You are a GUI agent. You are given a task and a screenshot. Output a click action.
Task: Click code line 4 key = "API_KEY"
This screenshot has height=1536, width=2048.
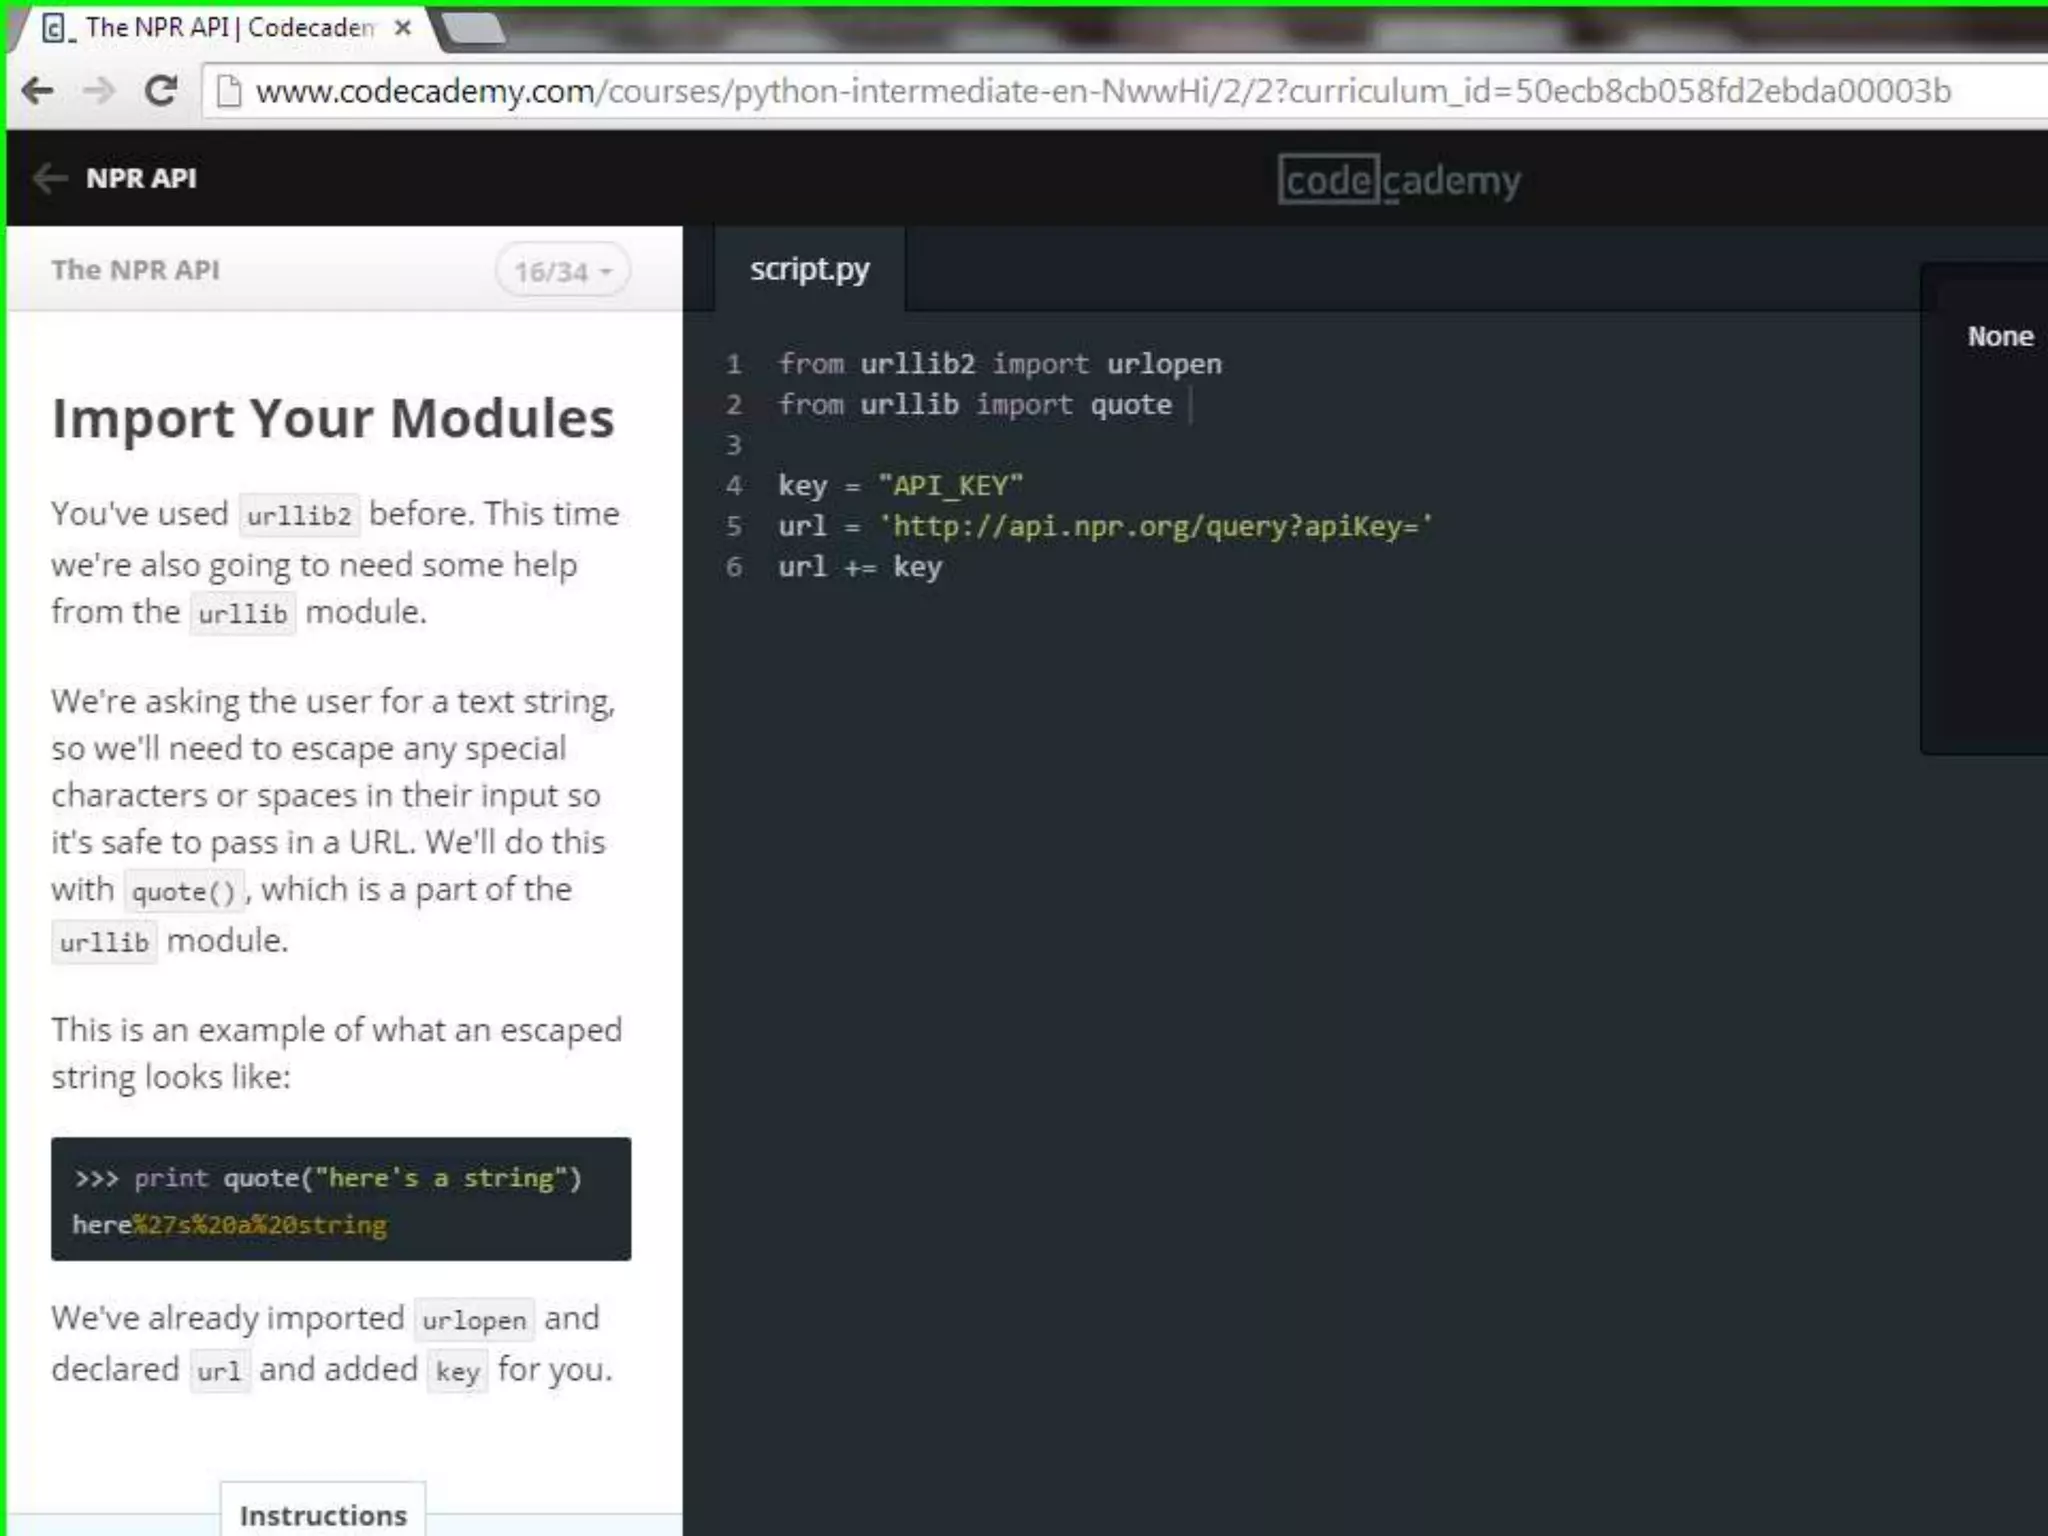point(900,486)
